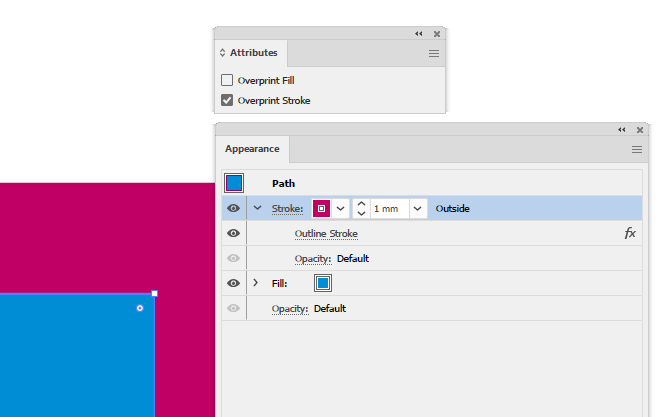The image size is (662, 417).
Task: Select the Appearance tab
Action: [252, 149]
